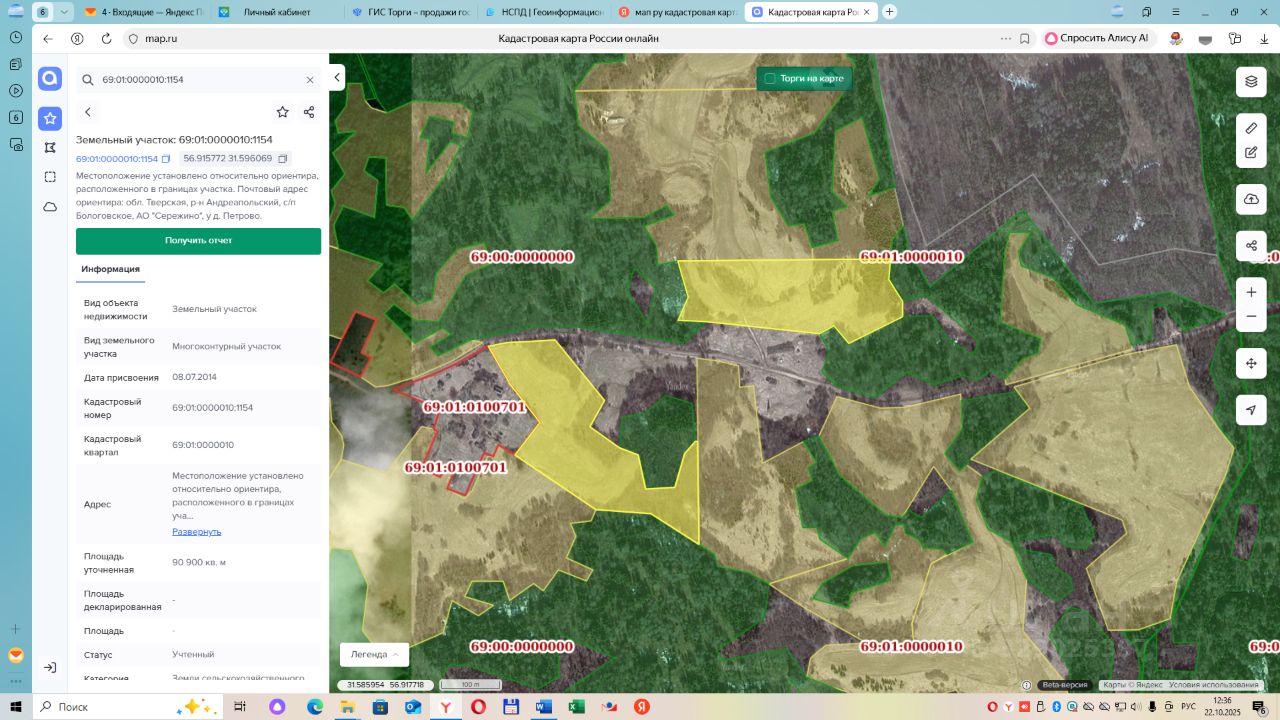
Task: Copy the coordinates 56.915772 31.596069
Action: pyautogui.click(x=283, y=159)
